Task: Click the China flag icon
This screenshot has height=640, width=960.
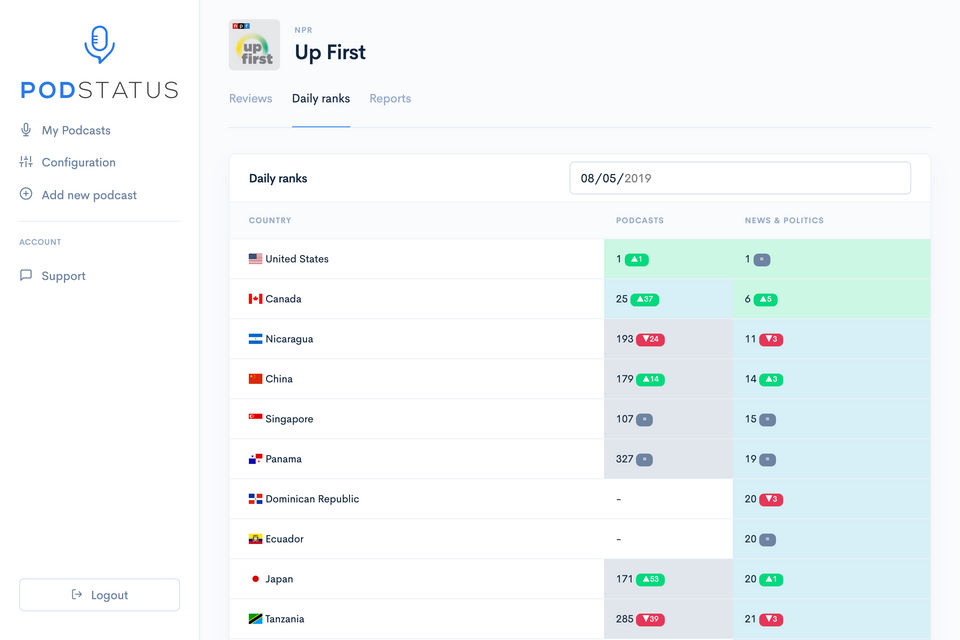Action: click(x=255, y=378)
